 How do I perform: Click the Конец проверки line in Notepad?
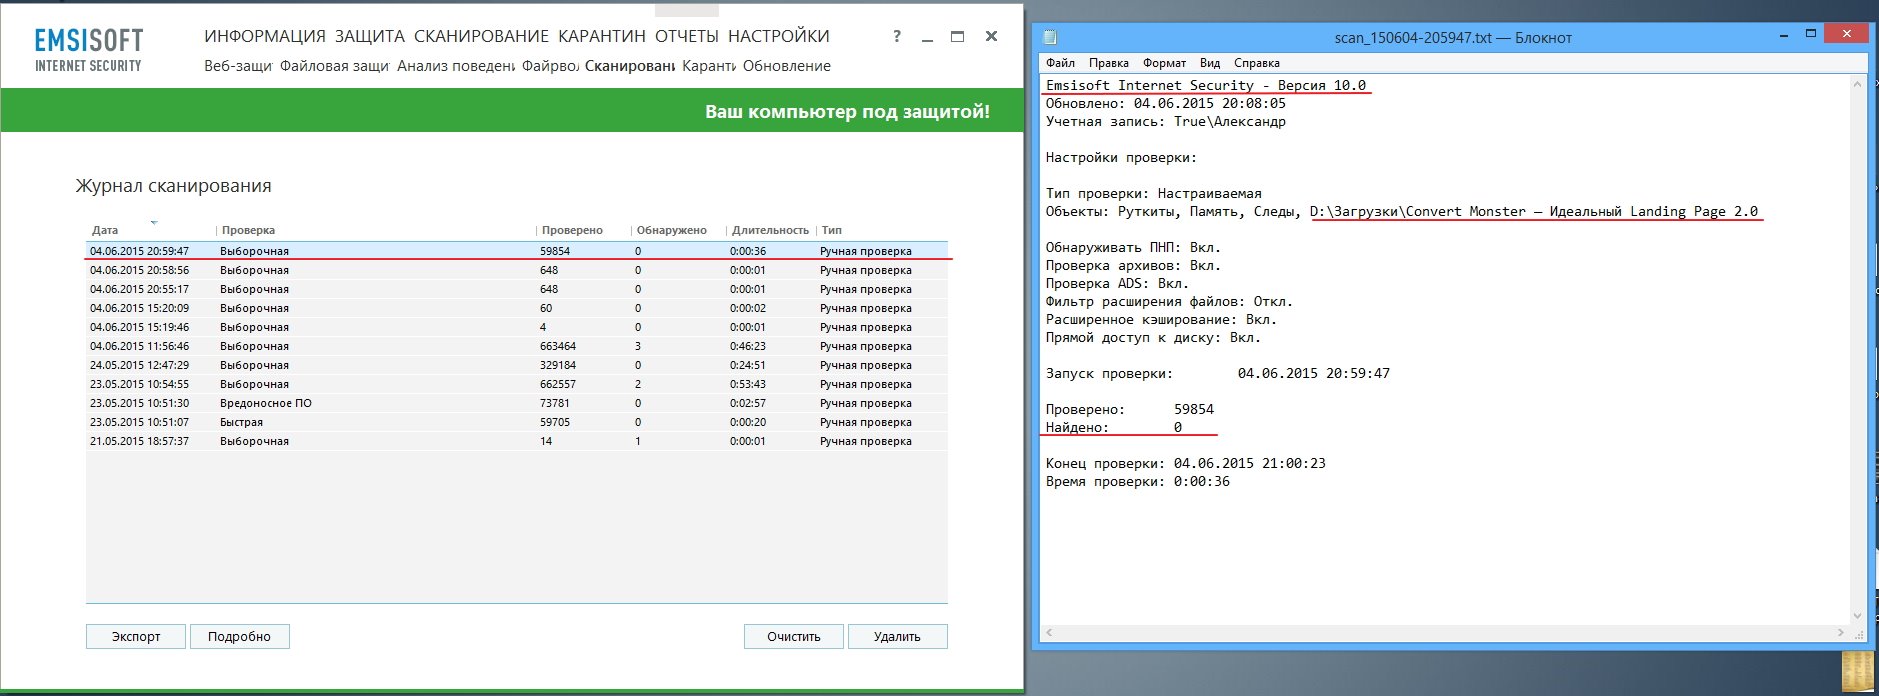[1186, 463]
